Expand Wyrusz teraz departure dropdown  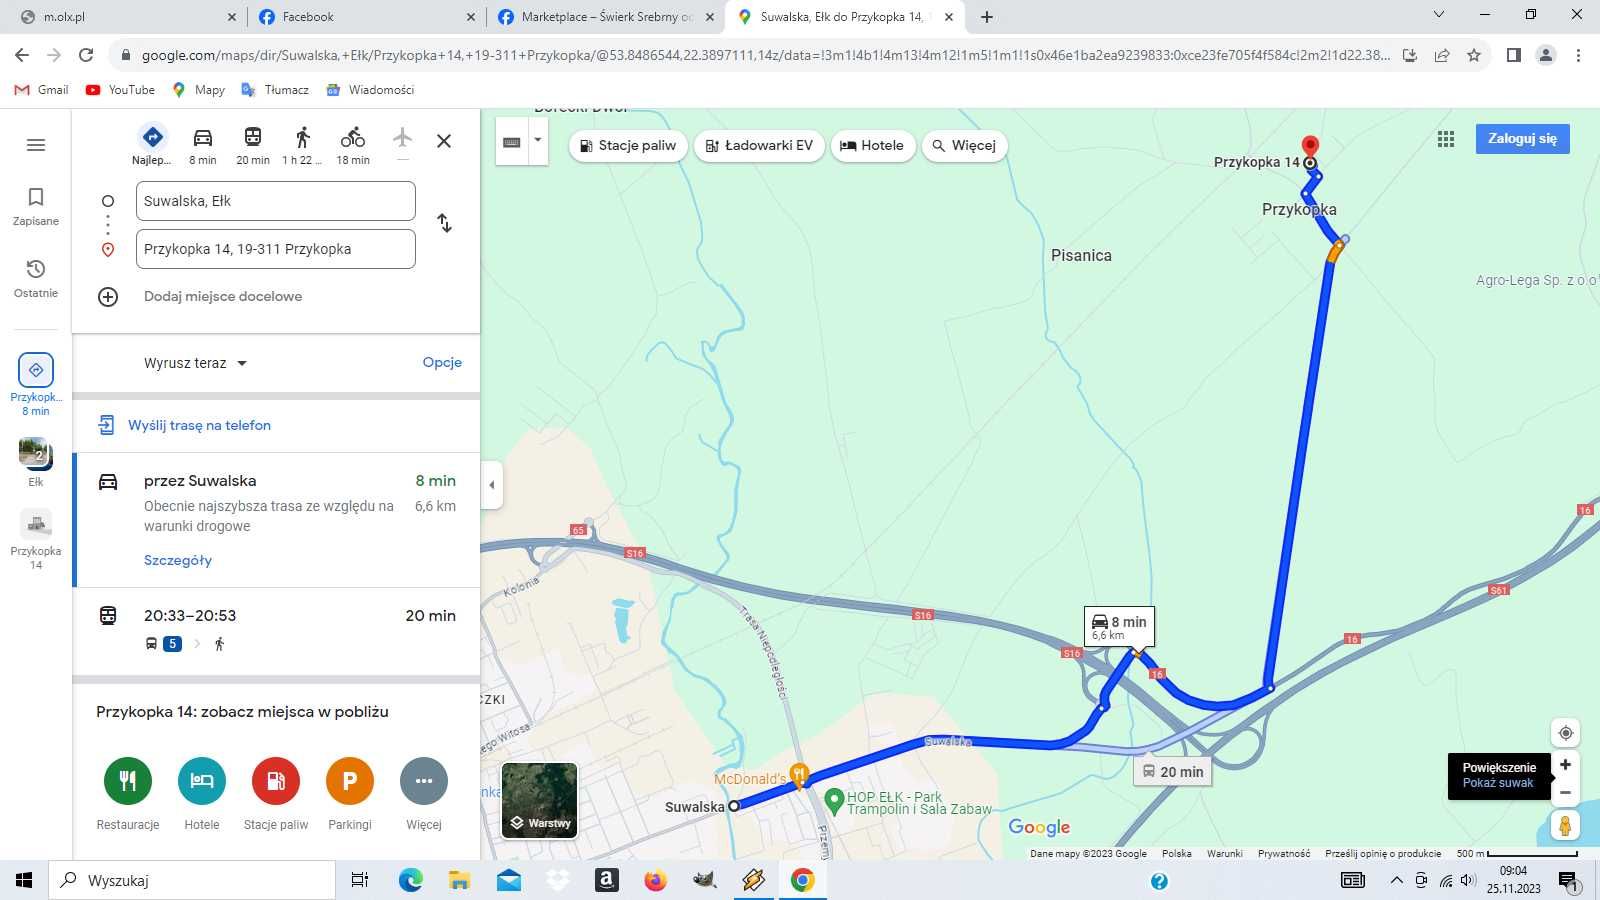pyautogui.click(x=195, y=363)
